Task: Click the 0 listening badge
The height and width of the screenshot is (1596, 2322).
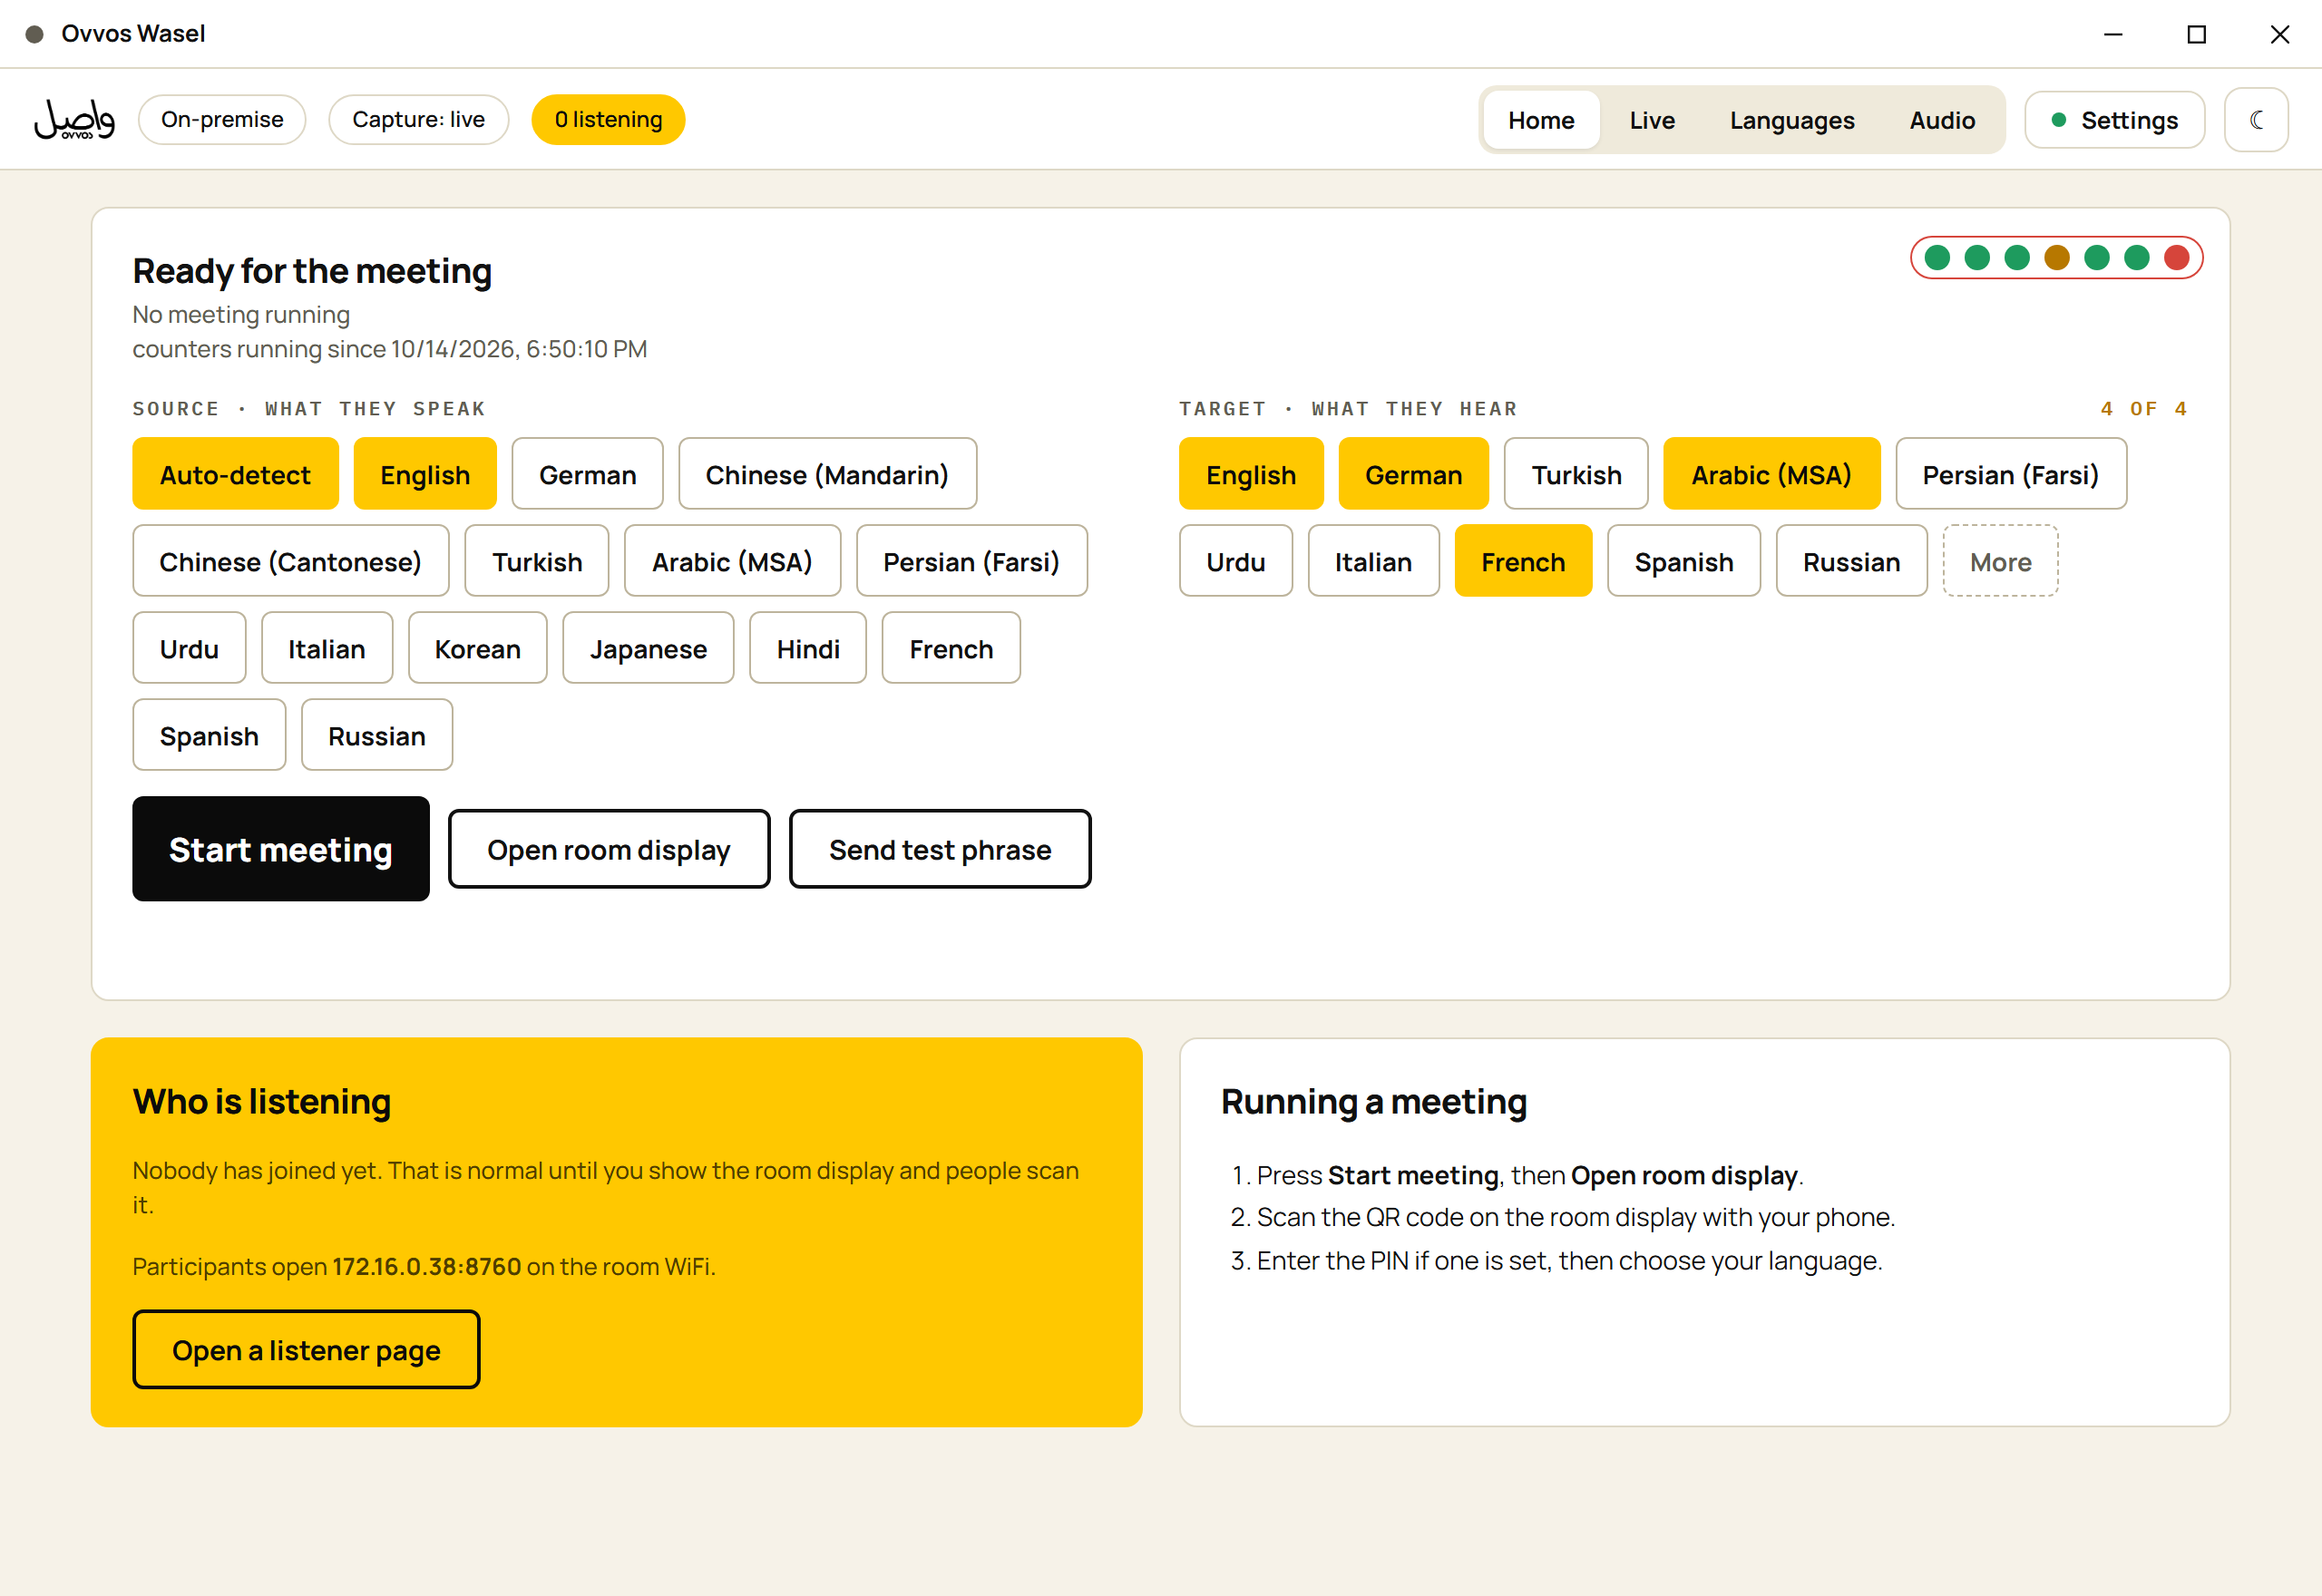Action: click(x=608, y=120)
